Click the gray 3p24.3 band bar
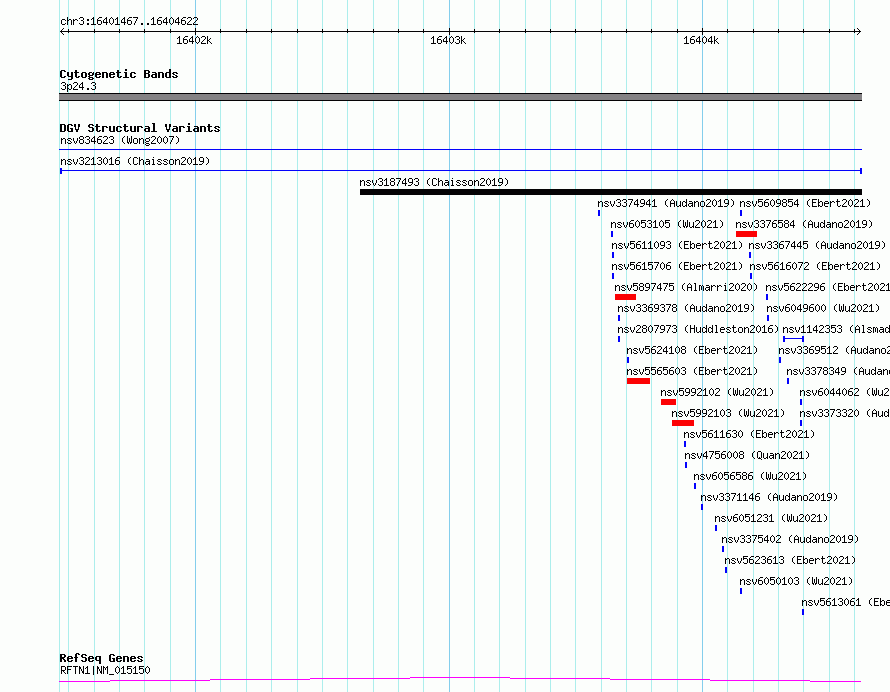 pyautogui.click(x=460, y=97)
